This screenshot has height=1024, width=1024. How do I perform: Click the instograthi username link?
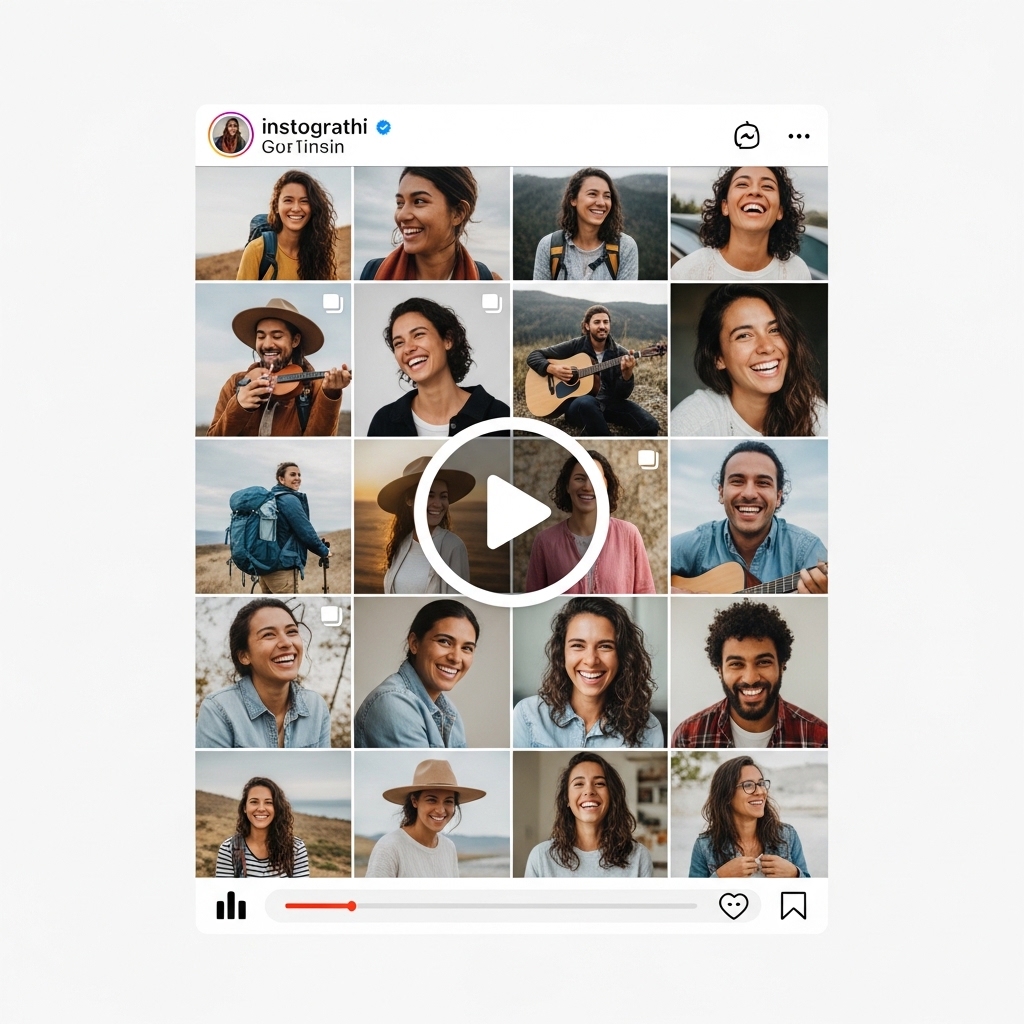(x=315, y=127)
